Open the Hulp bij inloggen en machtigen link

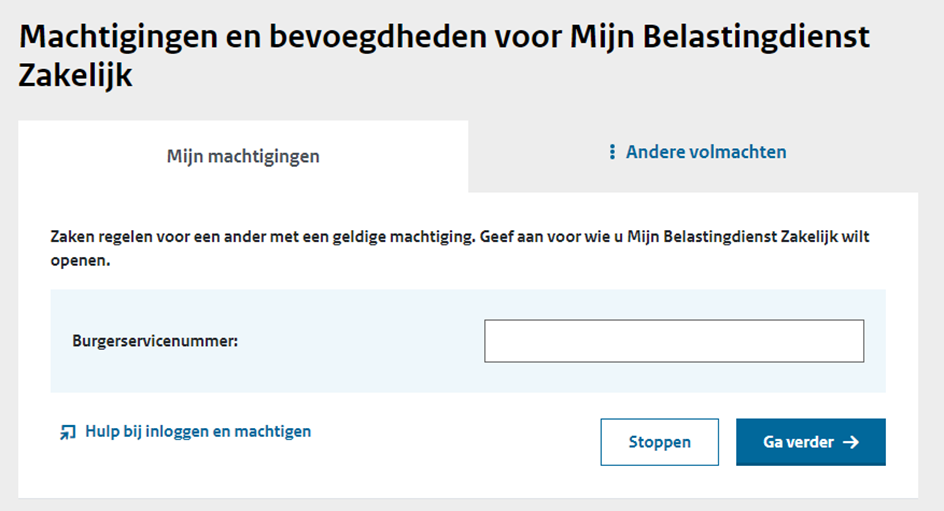coord(197,432)
